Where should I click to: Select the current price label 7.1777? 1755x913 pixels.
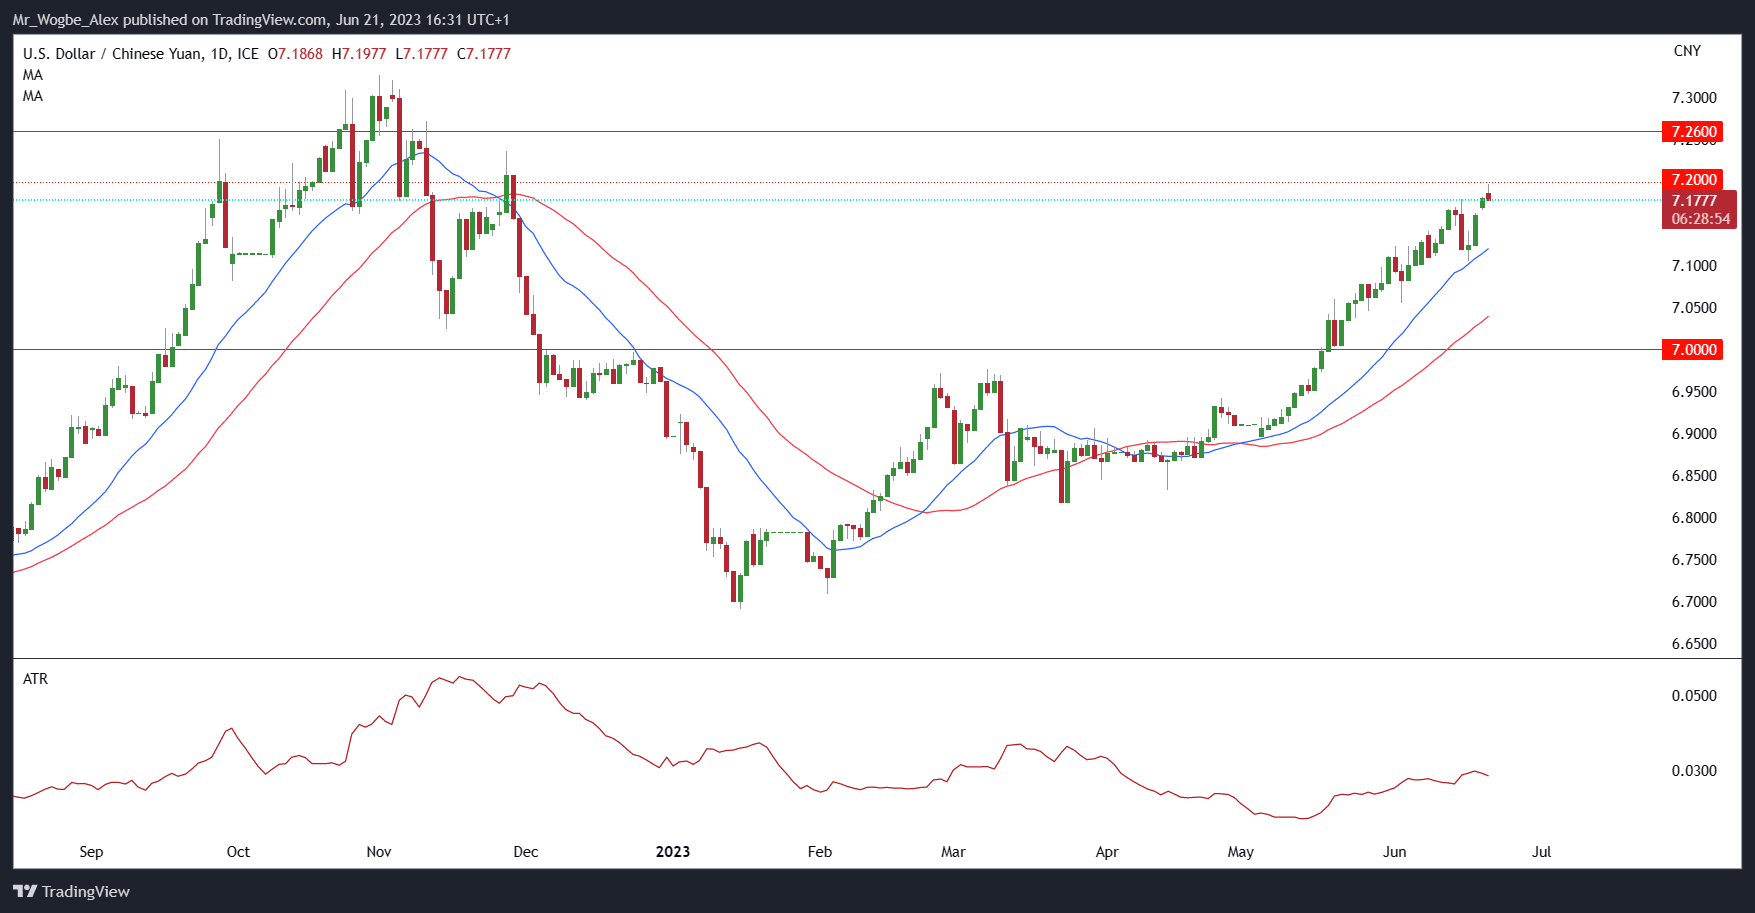(1694, 201)
